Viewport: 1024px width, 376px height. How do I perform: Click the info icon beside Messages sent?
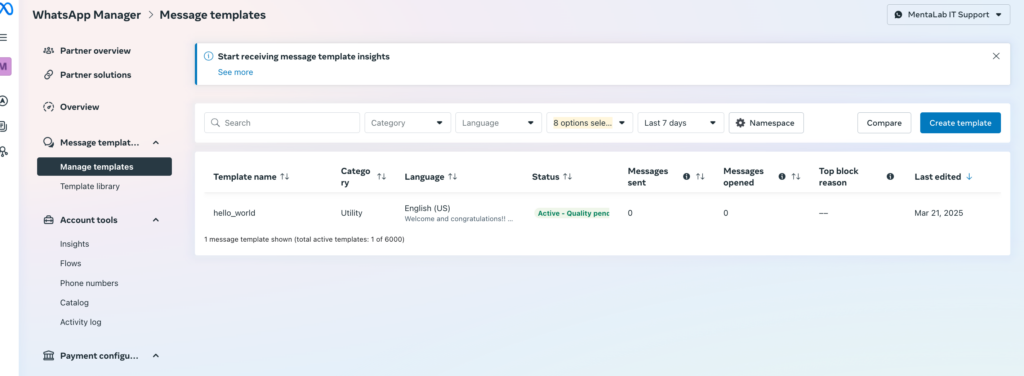686,177
